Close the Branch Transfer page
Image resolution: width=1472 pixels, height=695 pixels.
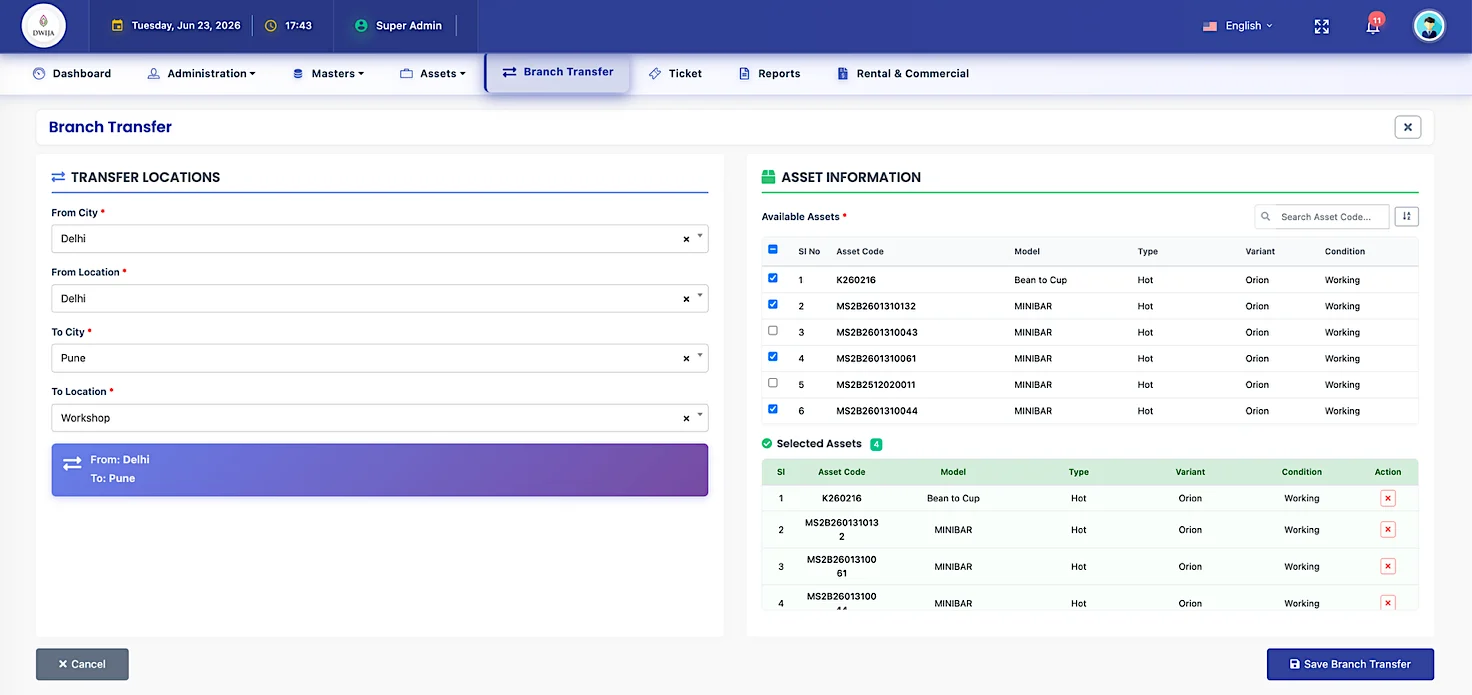[1407, 127]
